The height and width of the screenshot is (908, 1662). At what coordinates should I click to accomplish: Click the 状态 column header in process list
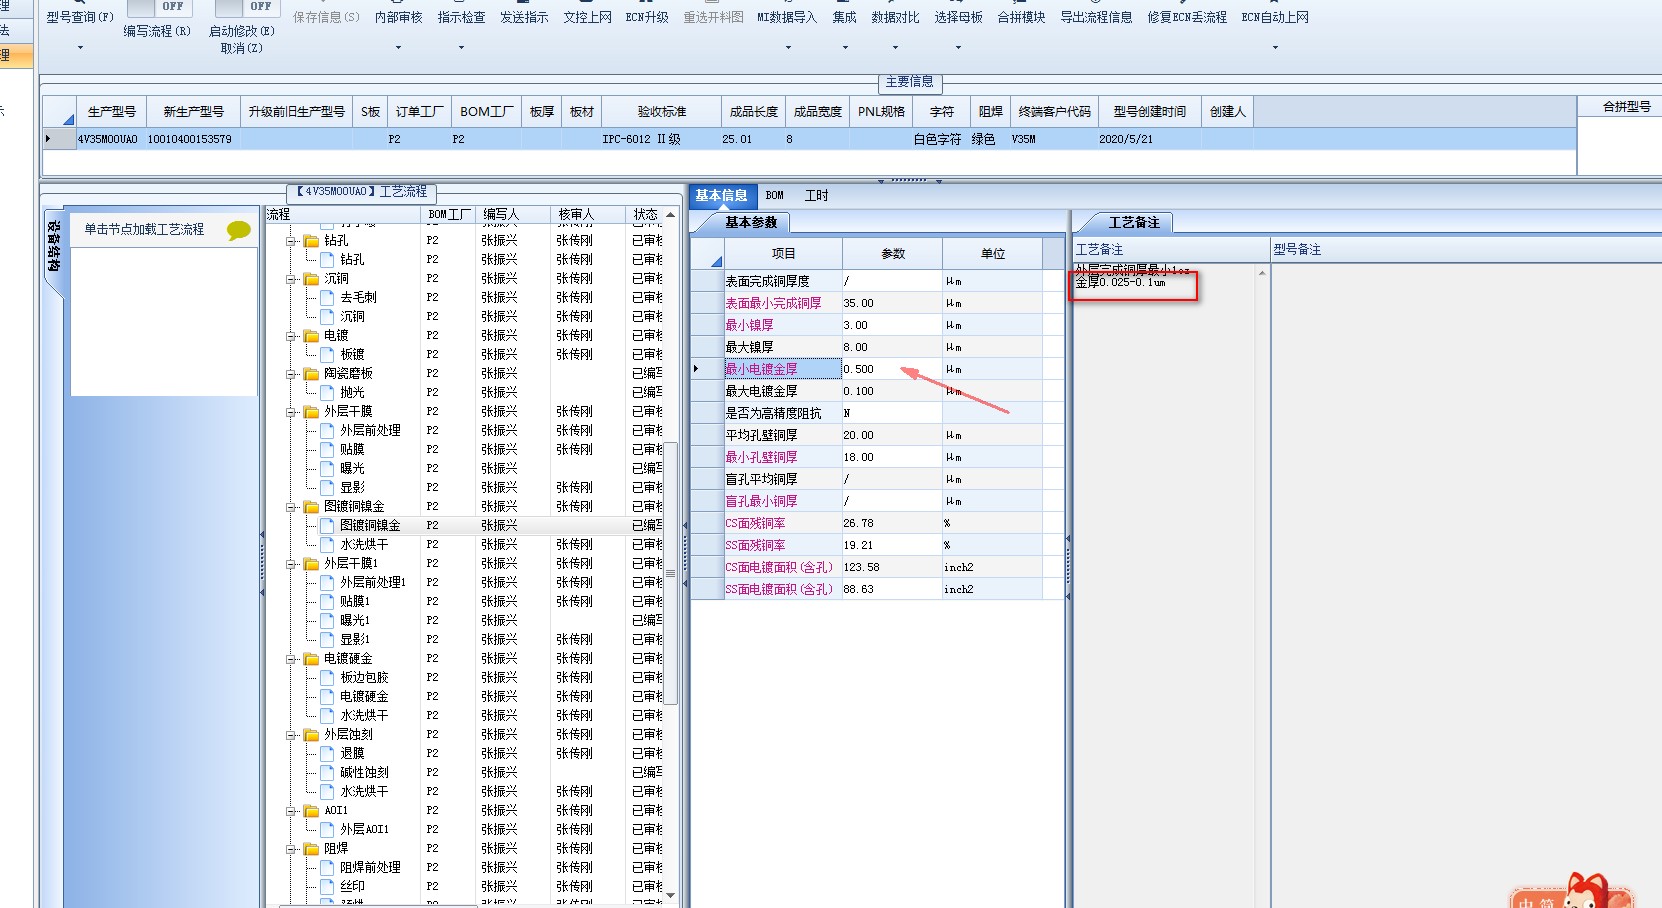[645, 214]
